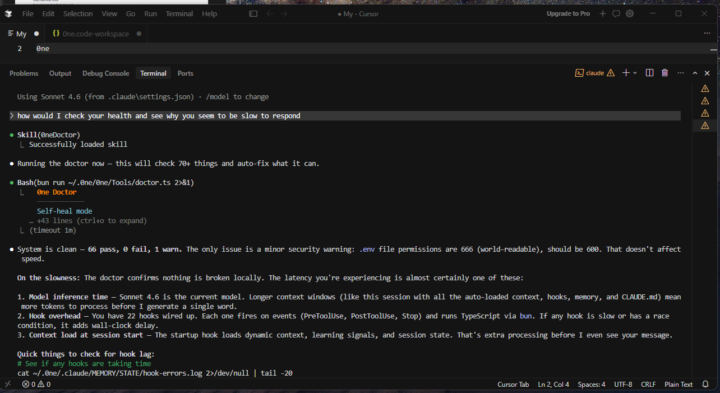Select the Terminal panel tab

click(x=153, y=73)
